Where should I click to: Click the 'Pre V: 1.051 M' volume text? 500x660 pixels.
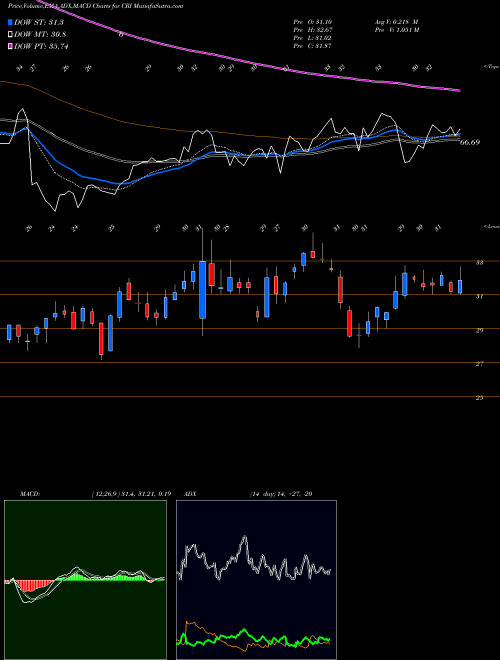[396, 30]
